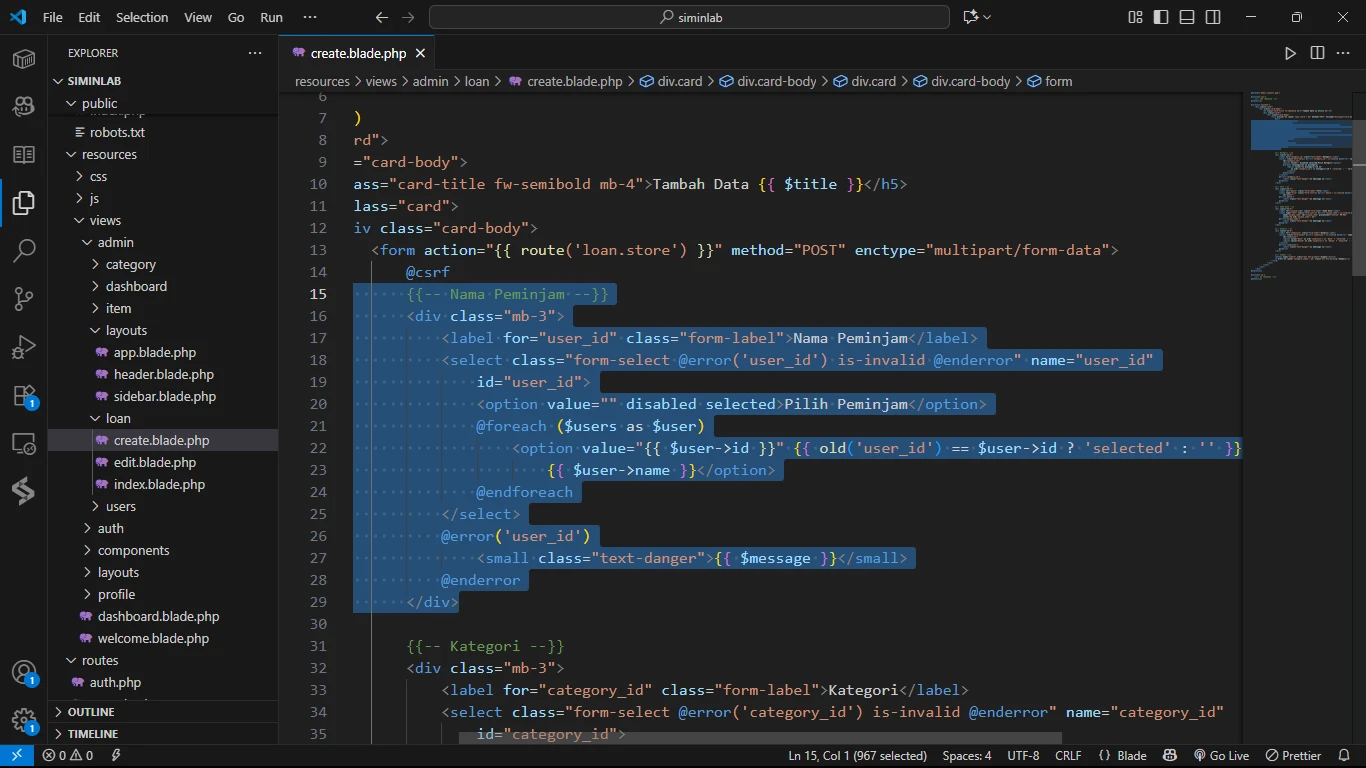Expand the category folder in explorer
This screenshot has width=1366, height=768.
pos(130,264)
